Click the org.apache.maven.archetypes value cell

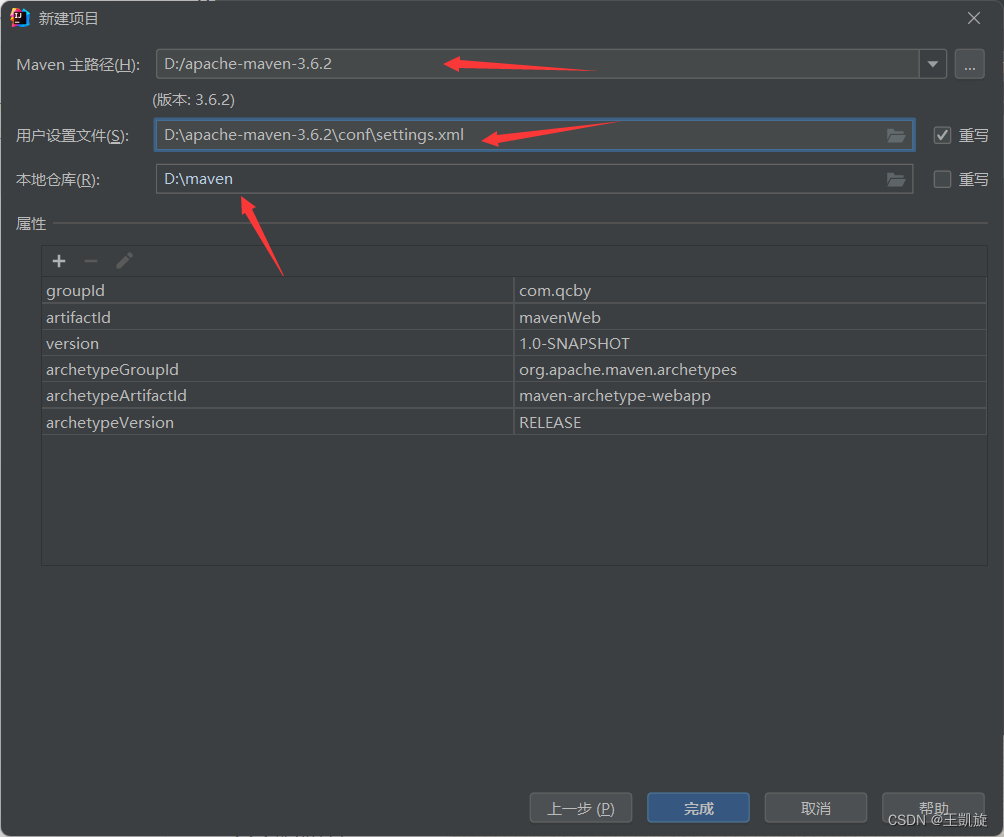click(x=750, y=370)
